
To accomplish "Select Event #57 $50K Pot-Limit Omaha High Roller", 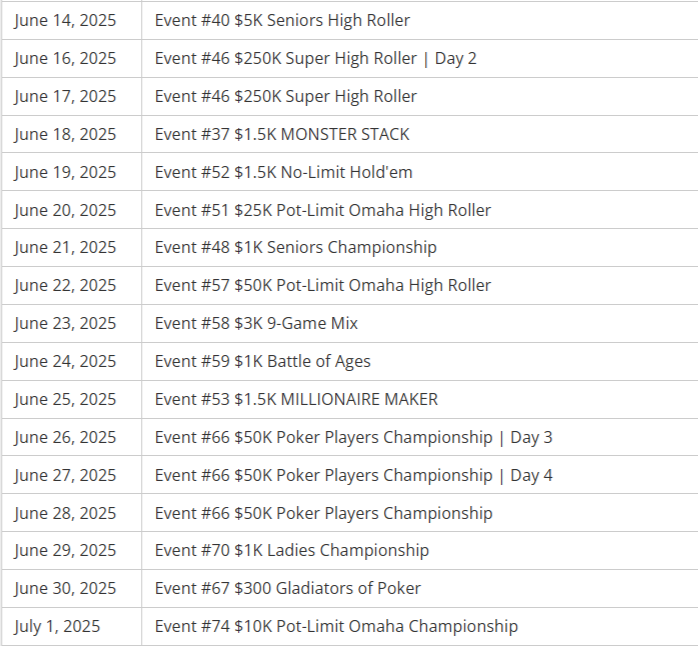I will pyautogui.click(x=322, y=285).
